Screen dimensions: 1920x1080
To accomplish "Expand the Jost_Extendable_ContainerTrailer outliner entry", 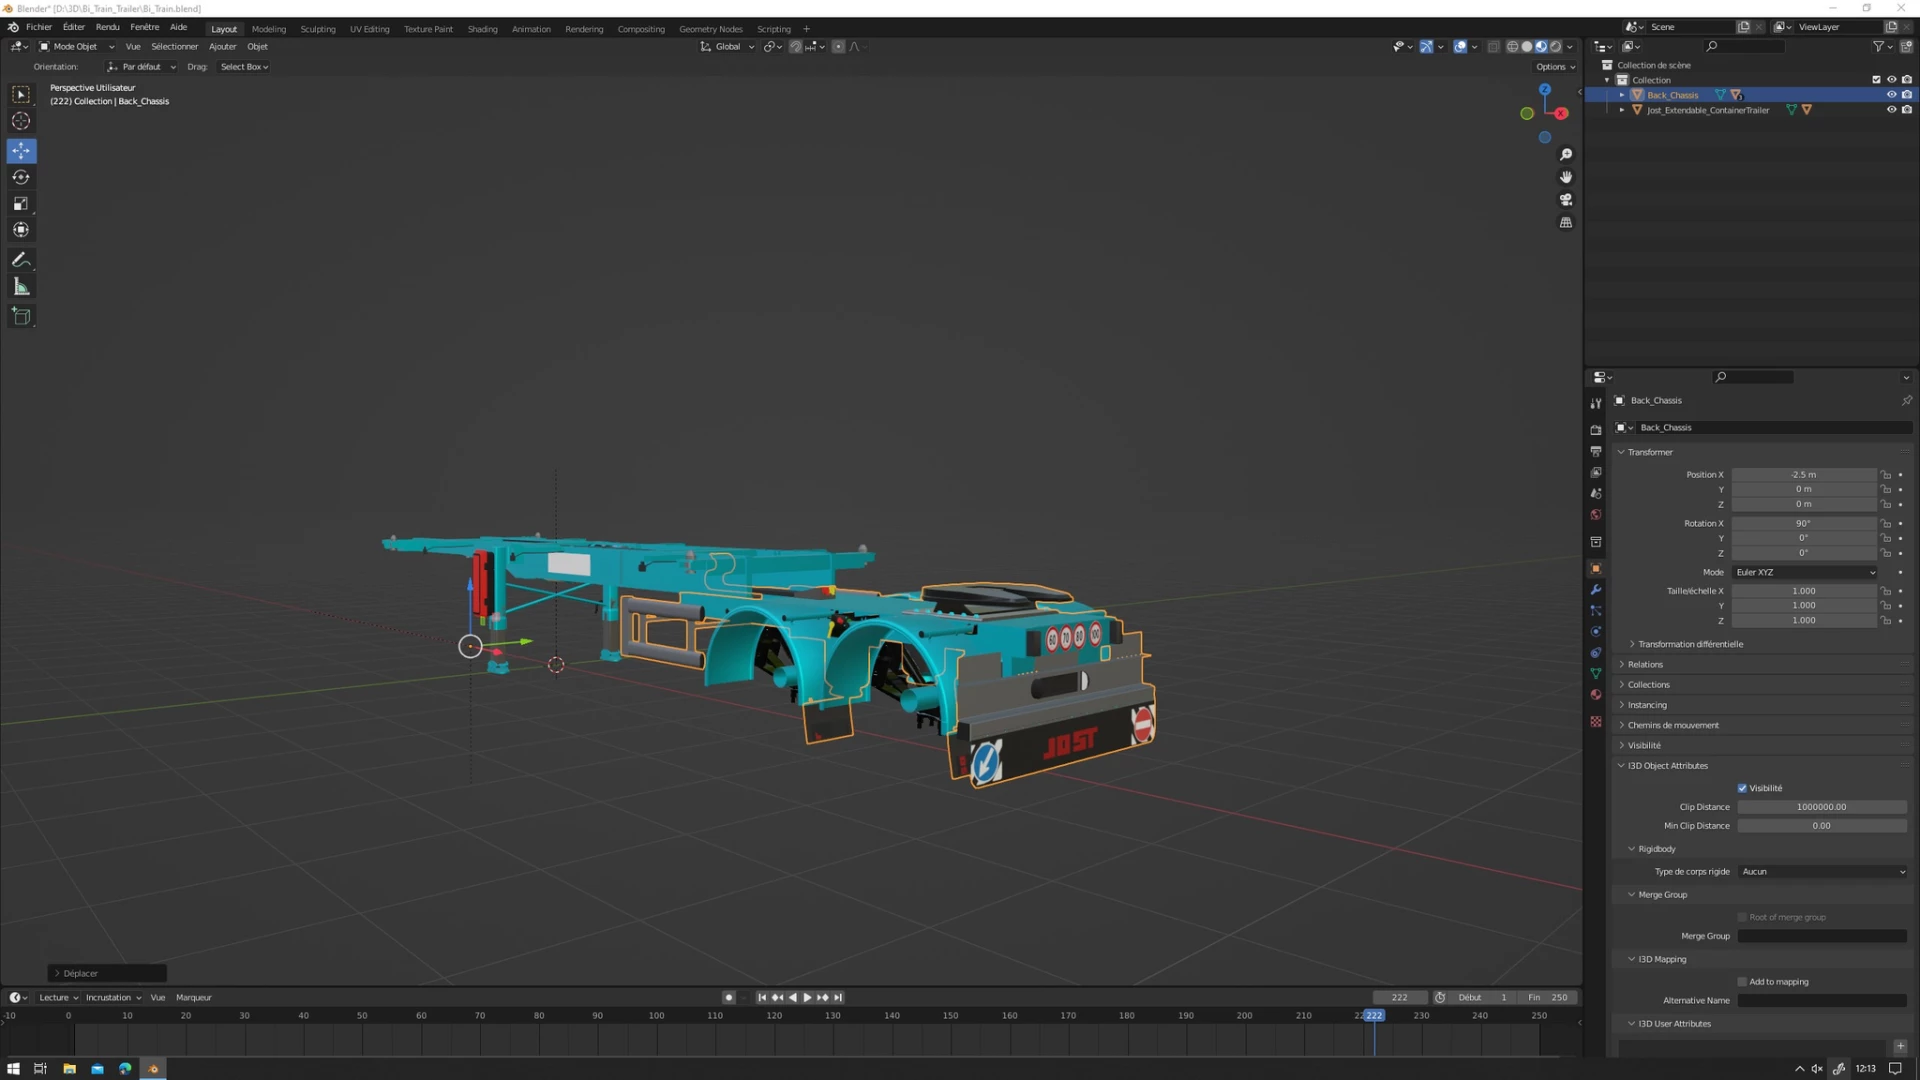I will point(1622,110).
